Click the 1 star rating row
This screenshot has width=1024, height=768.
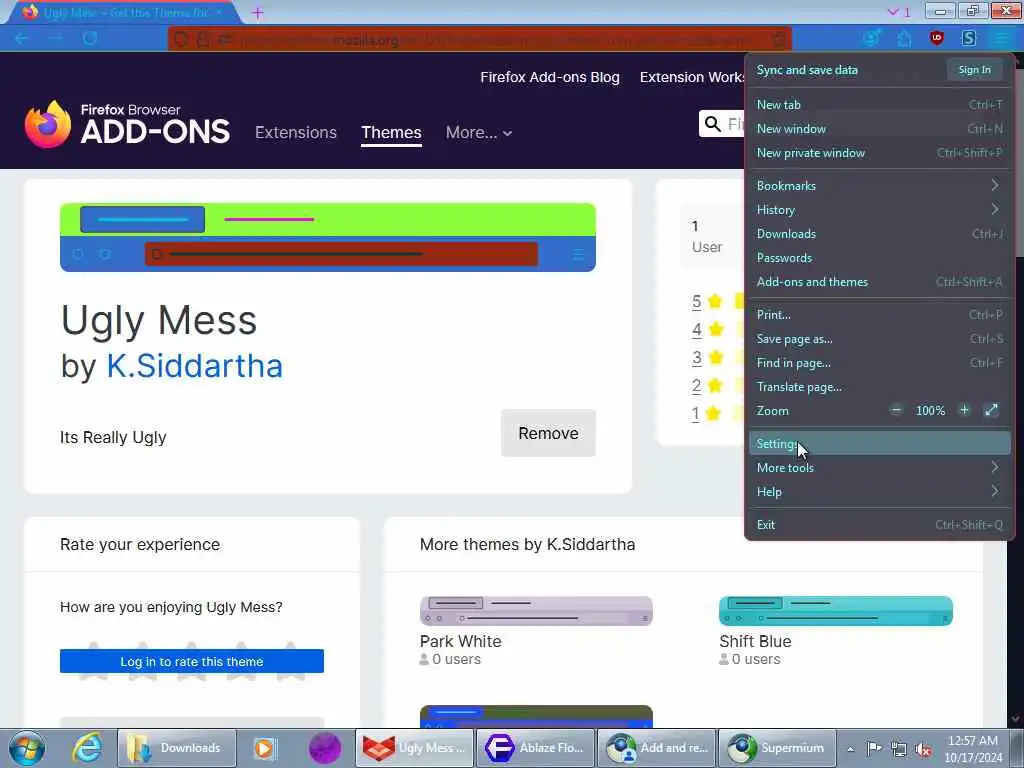pyautogui.click(x=717, y=413)
